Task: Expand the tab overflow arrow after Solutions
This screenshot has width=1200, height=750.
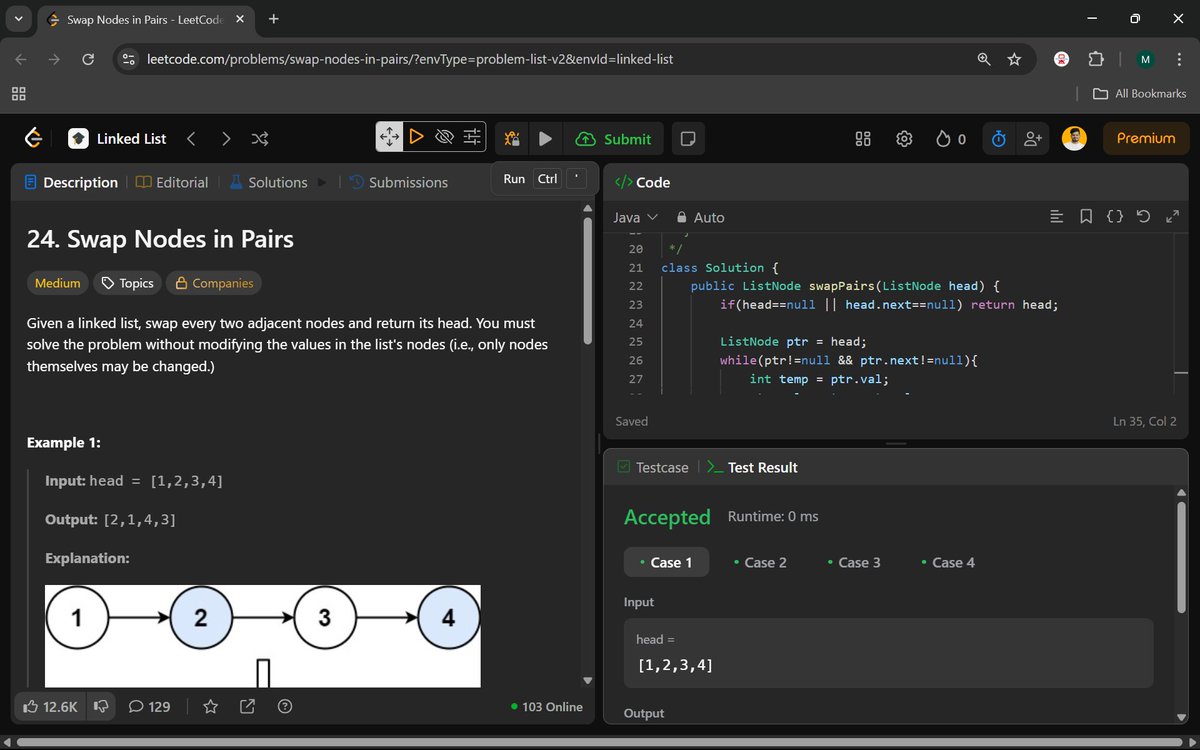Action: (322, 182)
